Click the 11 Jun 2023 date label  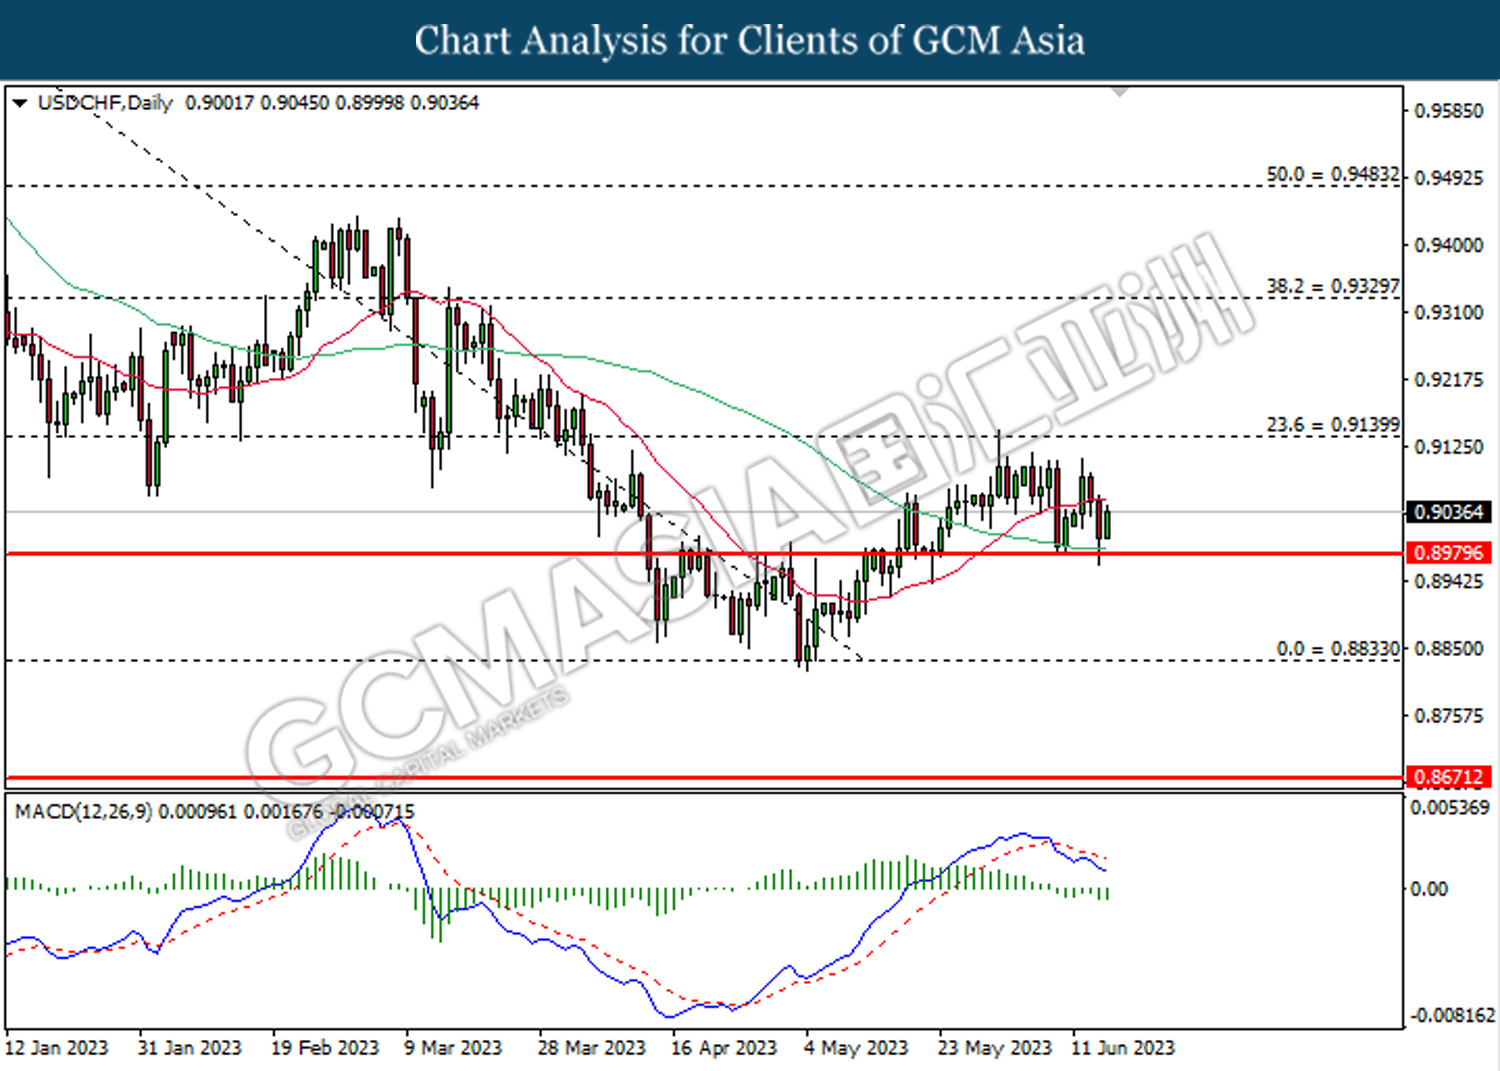pos(1123,1047)
